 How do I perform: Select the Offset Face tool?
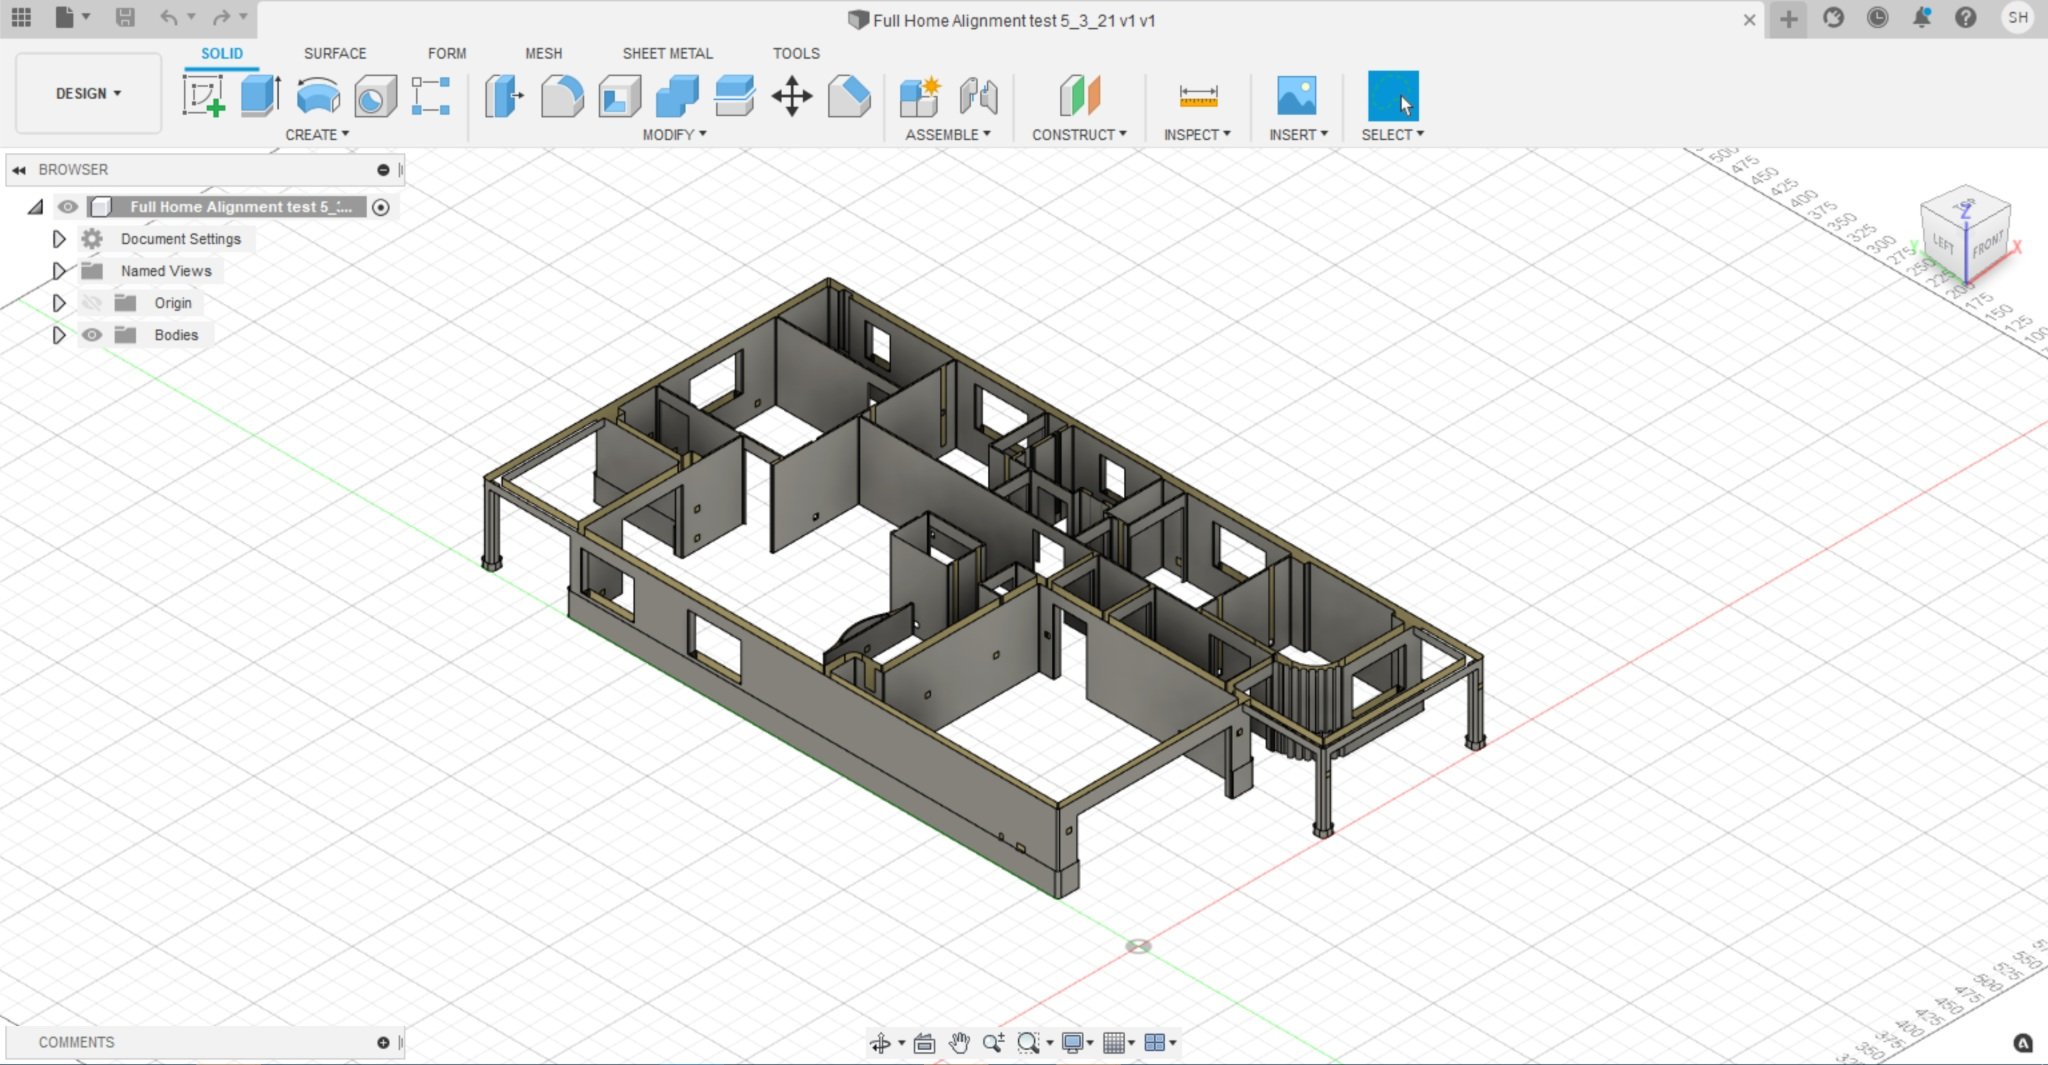735,96
